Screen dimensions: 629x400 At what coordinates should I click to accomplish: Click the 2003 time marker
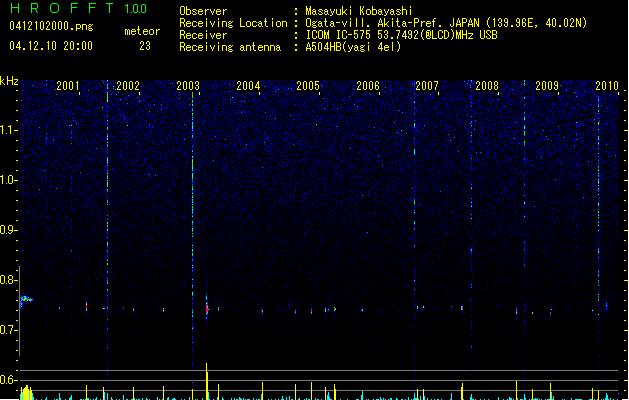tap(188, 85)
